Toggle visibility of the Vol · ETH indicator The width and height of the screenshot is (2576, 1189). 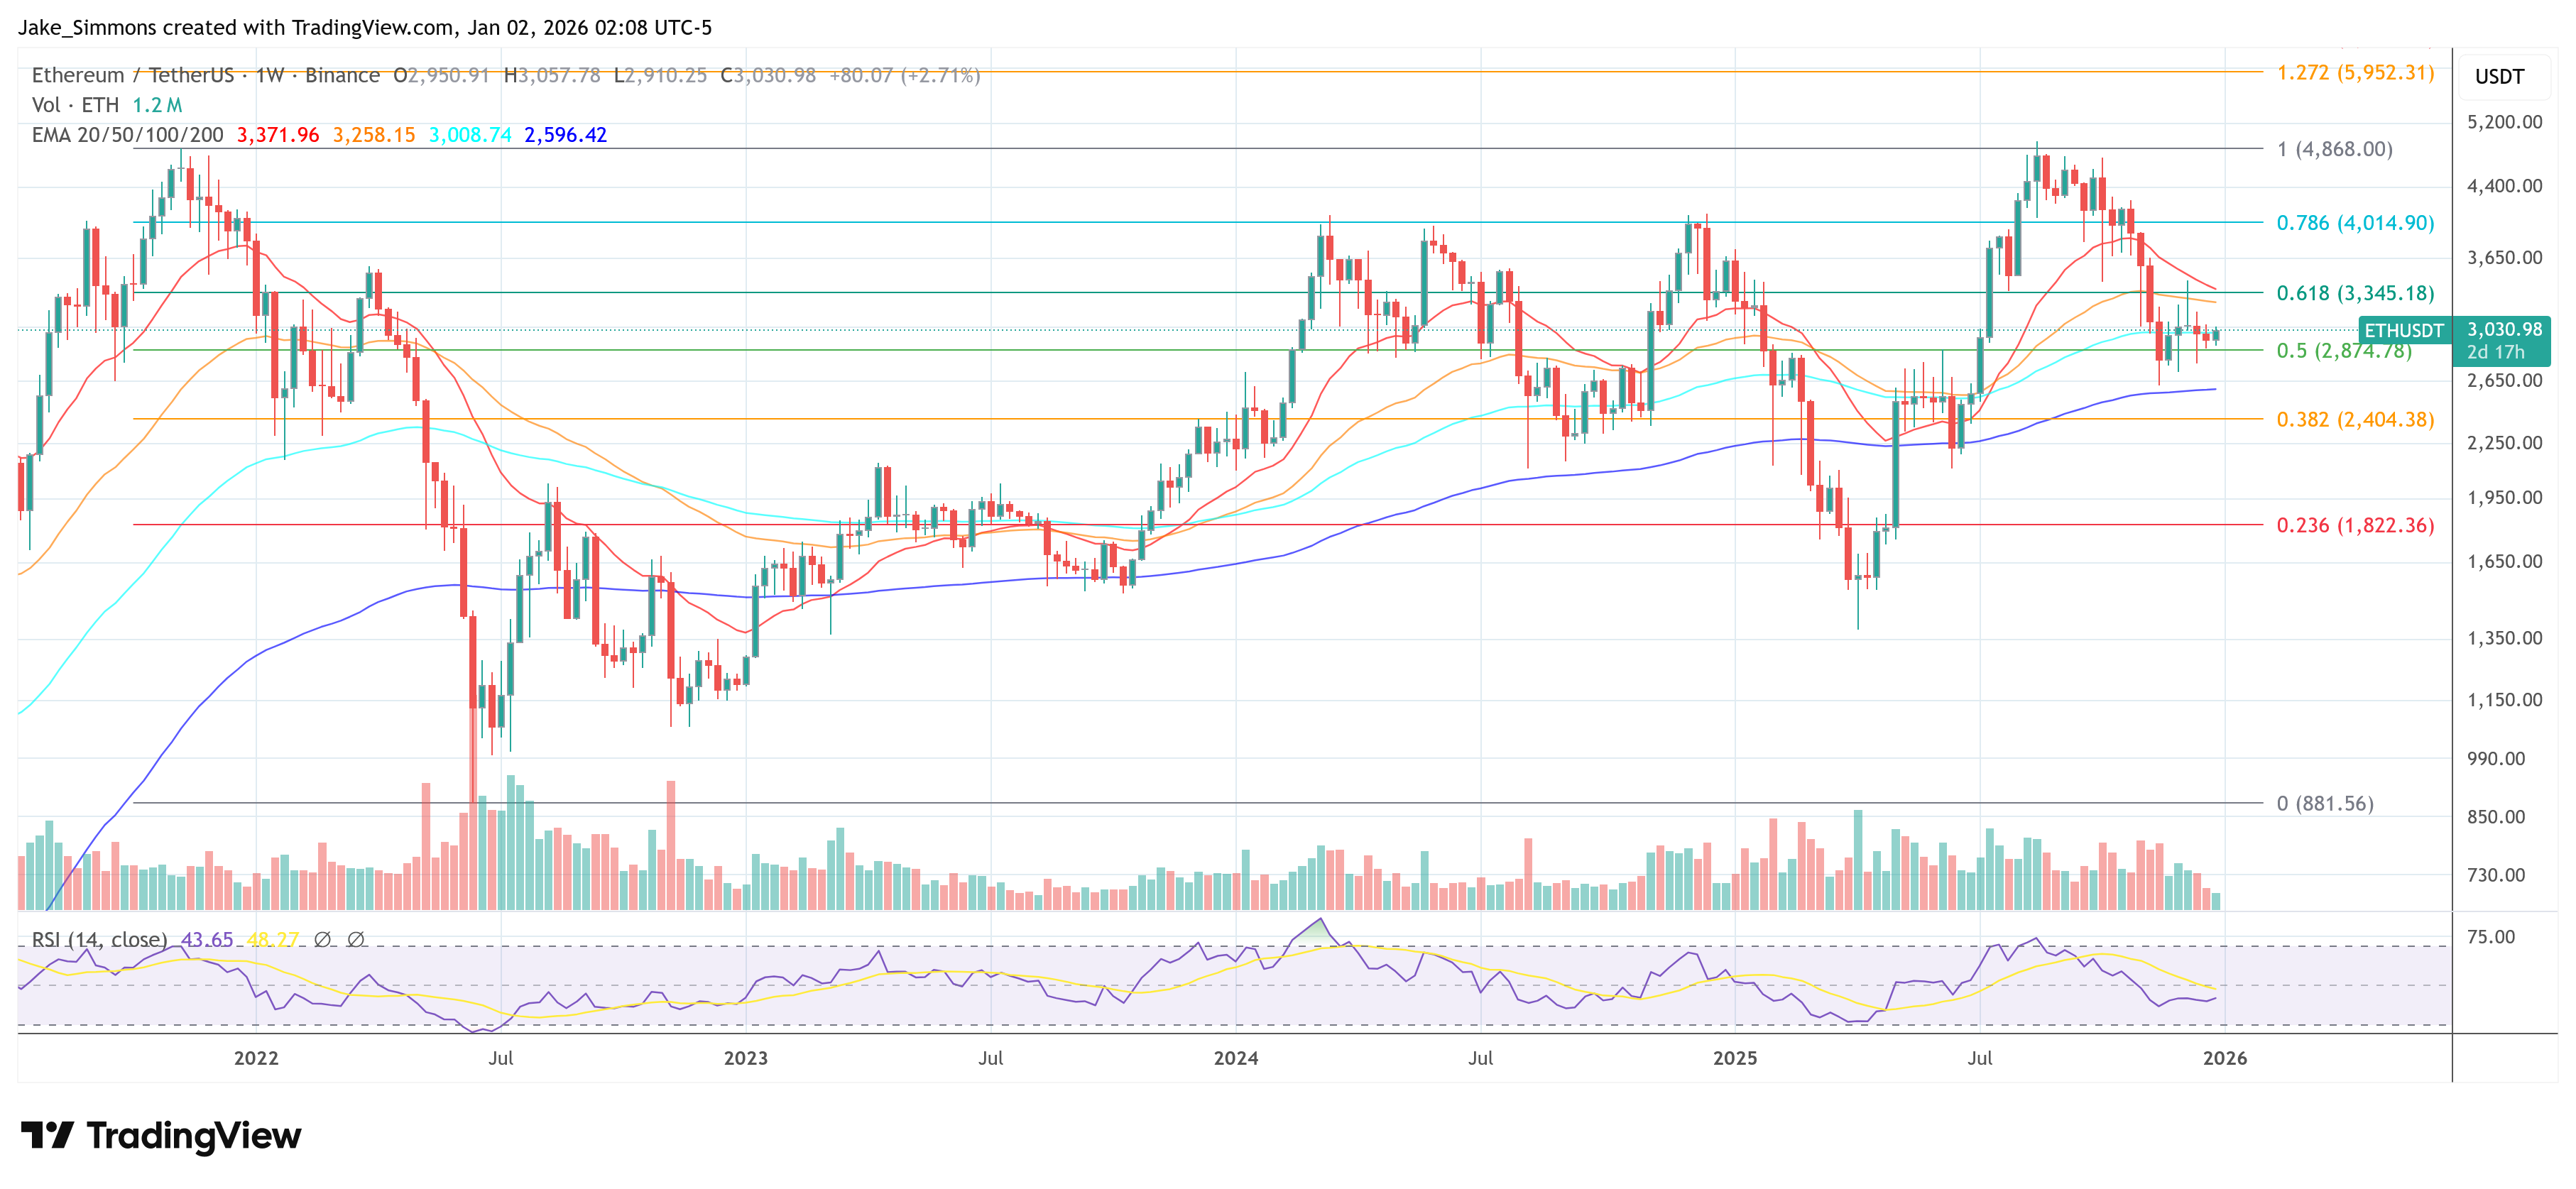pos(75,104)
